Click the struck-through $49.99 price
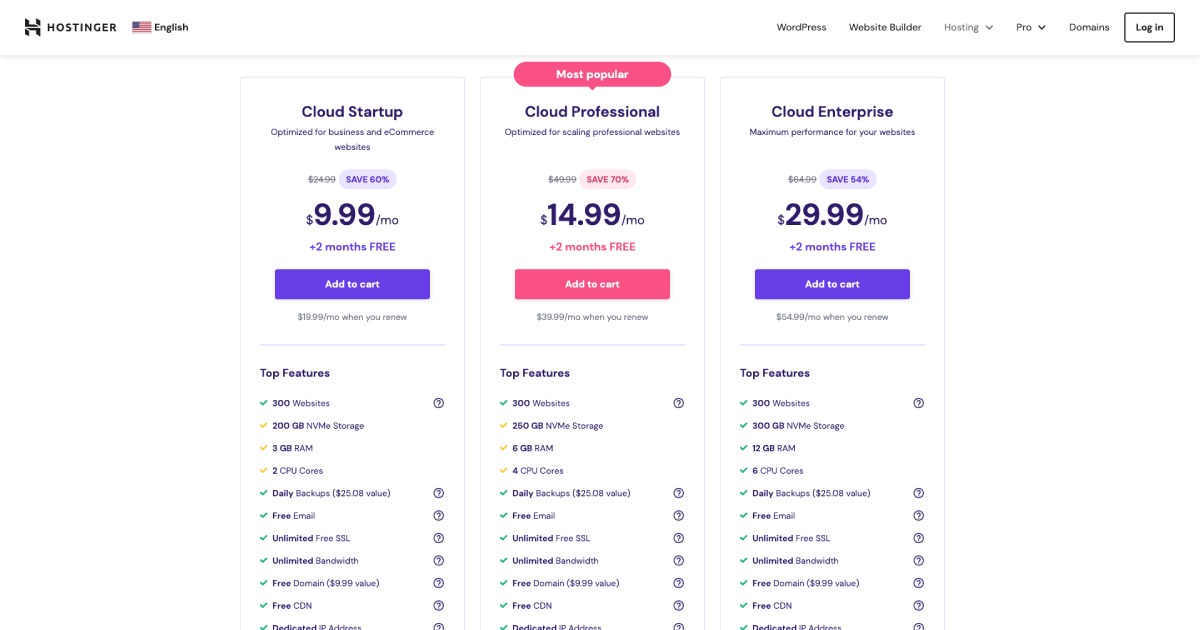Screen dimensions: 1200x630 (562, 180)
